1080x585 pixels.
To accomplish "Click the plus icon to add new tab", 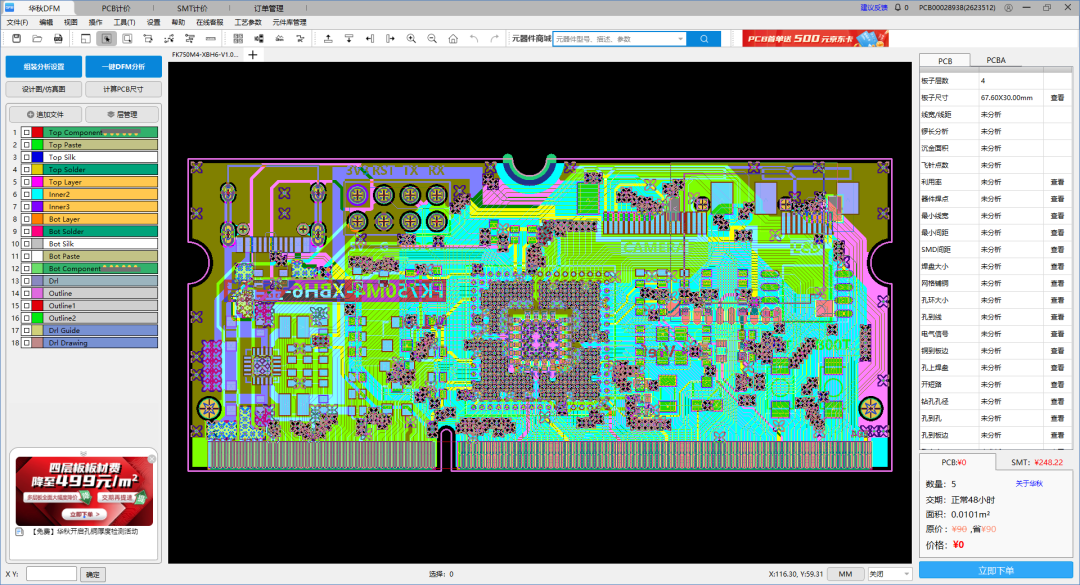I will pyautogui.click(x=253, y=55).
